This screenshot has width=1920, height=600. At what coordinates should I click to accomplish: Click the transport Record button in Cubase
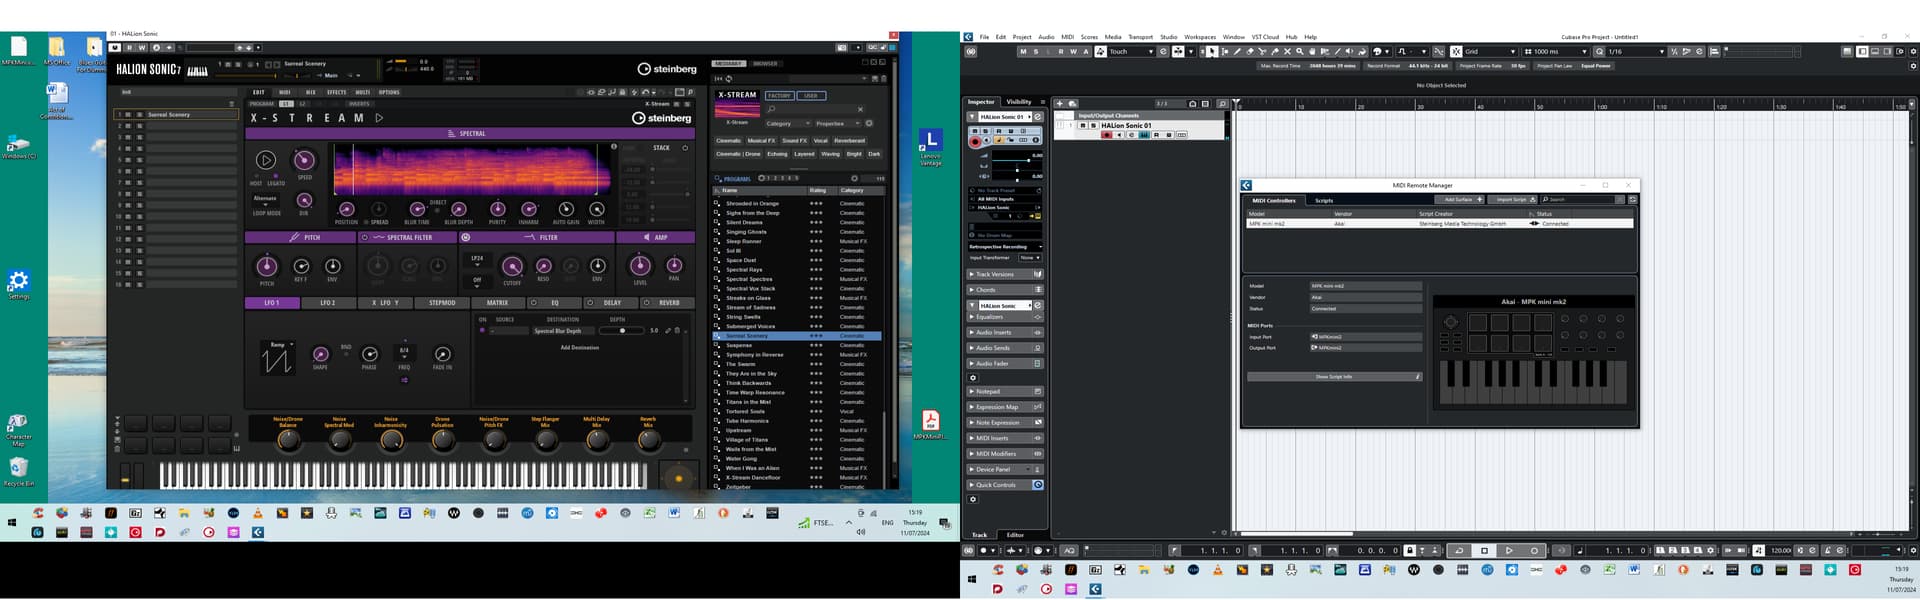[1534, 550]
